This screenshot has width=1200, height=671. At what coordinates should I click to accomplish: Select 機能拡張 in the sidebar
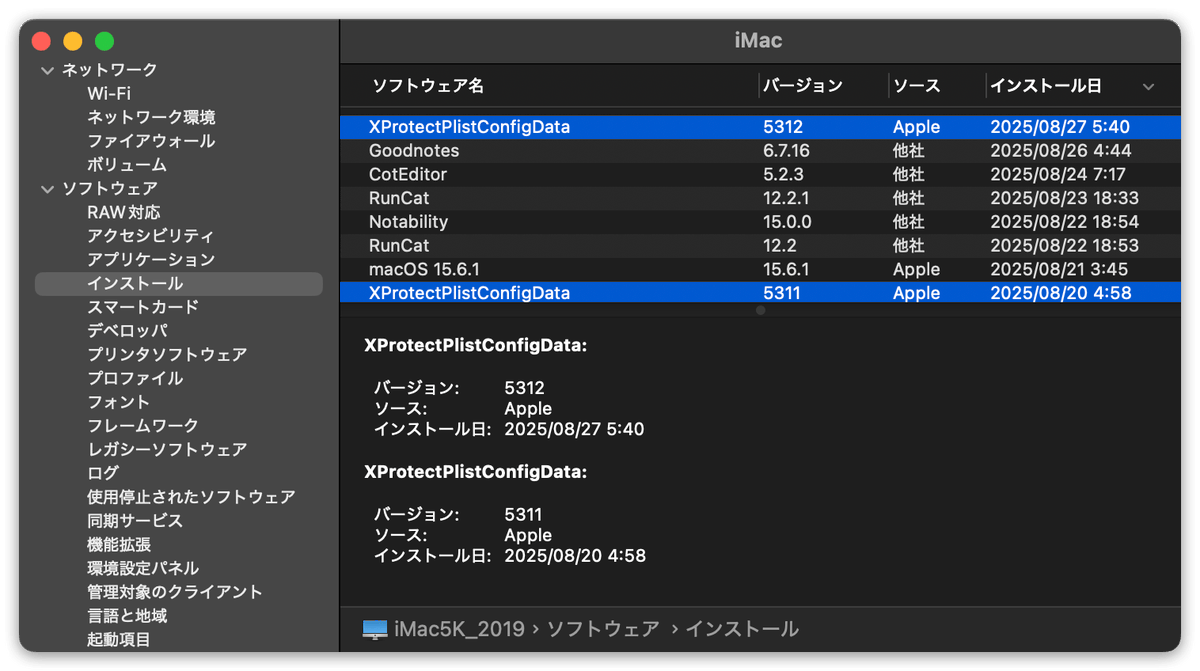pyautogui.click(x=119, y=545)
